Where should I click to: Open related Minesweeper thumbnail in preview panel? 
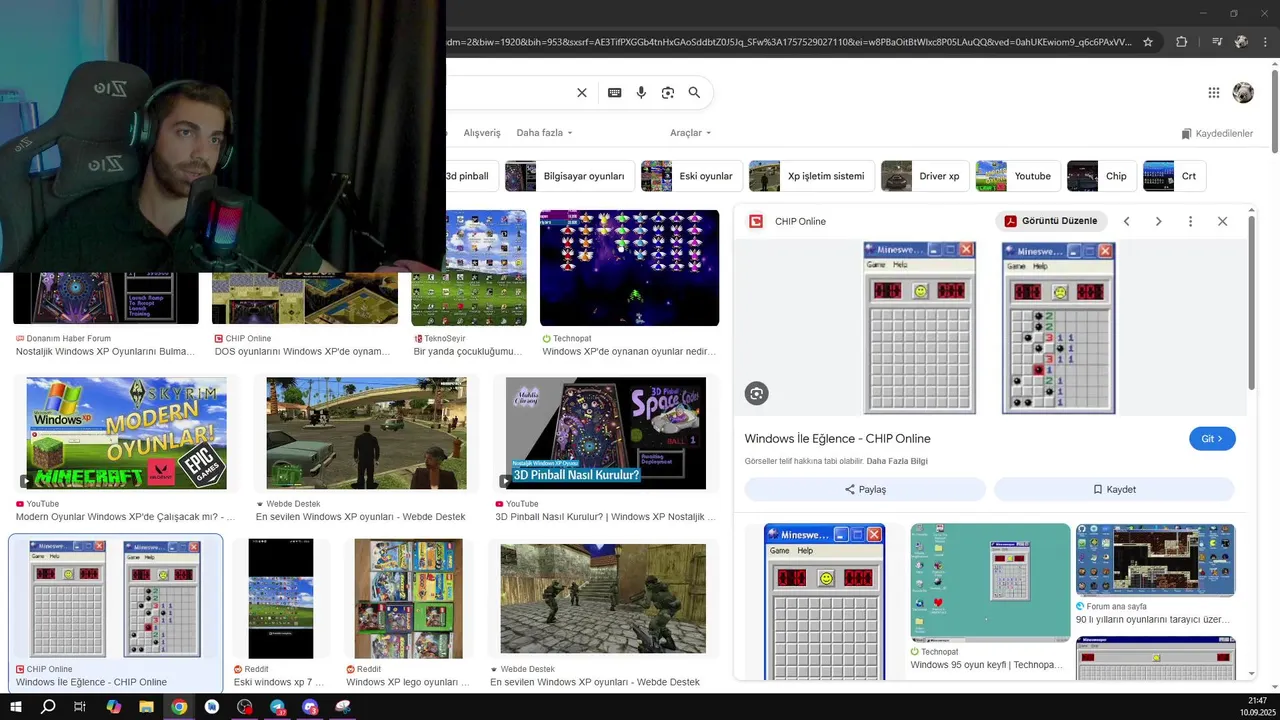[825, 601]
